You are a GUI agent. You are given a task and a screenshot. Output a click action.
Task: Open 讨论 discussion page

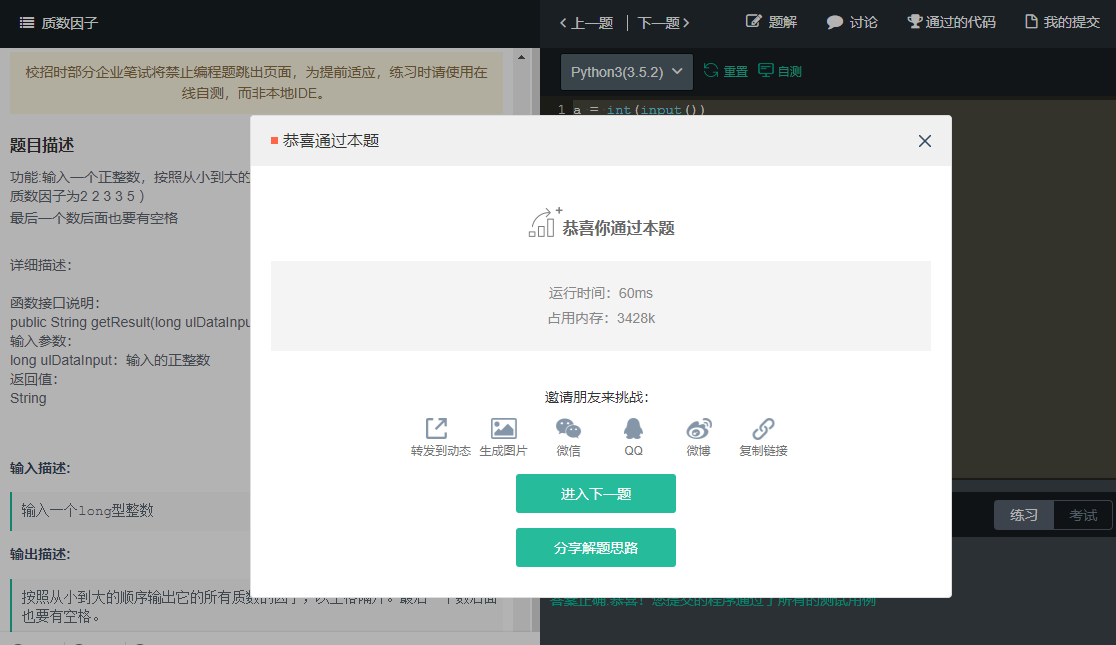852,22
